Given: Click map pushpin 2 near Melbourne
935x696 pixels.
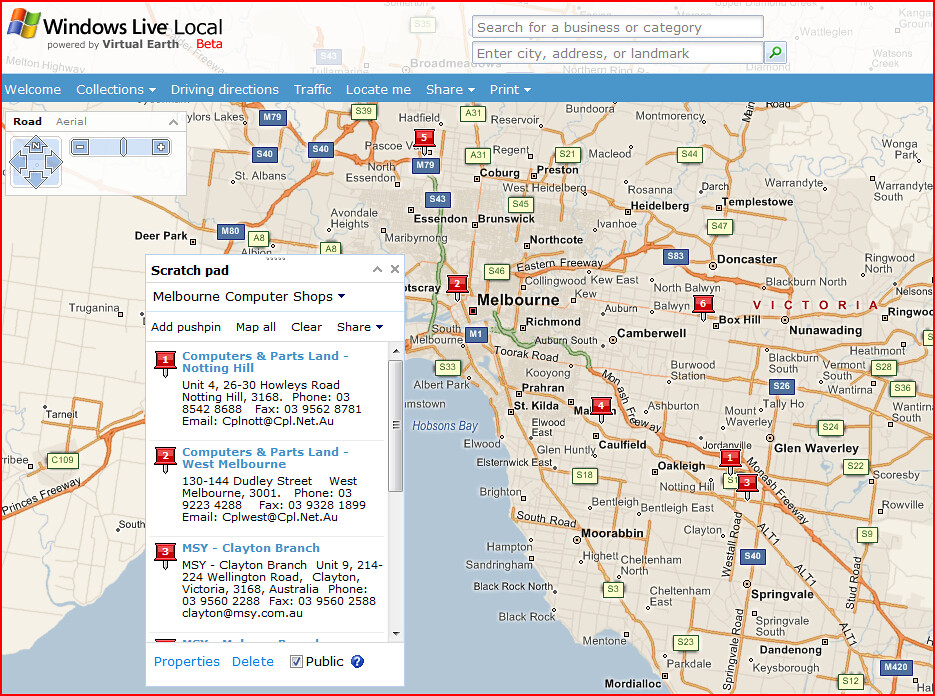Looking at the screenshot, I should tap(457, 287).
